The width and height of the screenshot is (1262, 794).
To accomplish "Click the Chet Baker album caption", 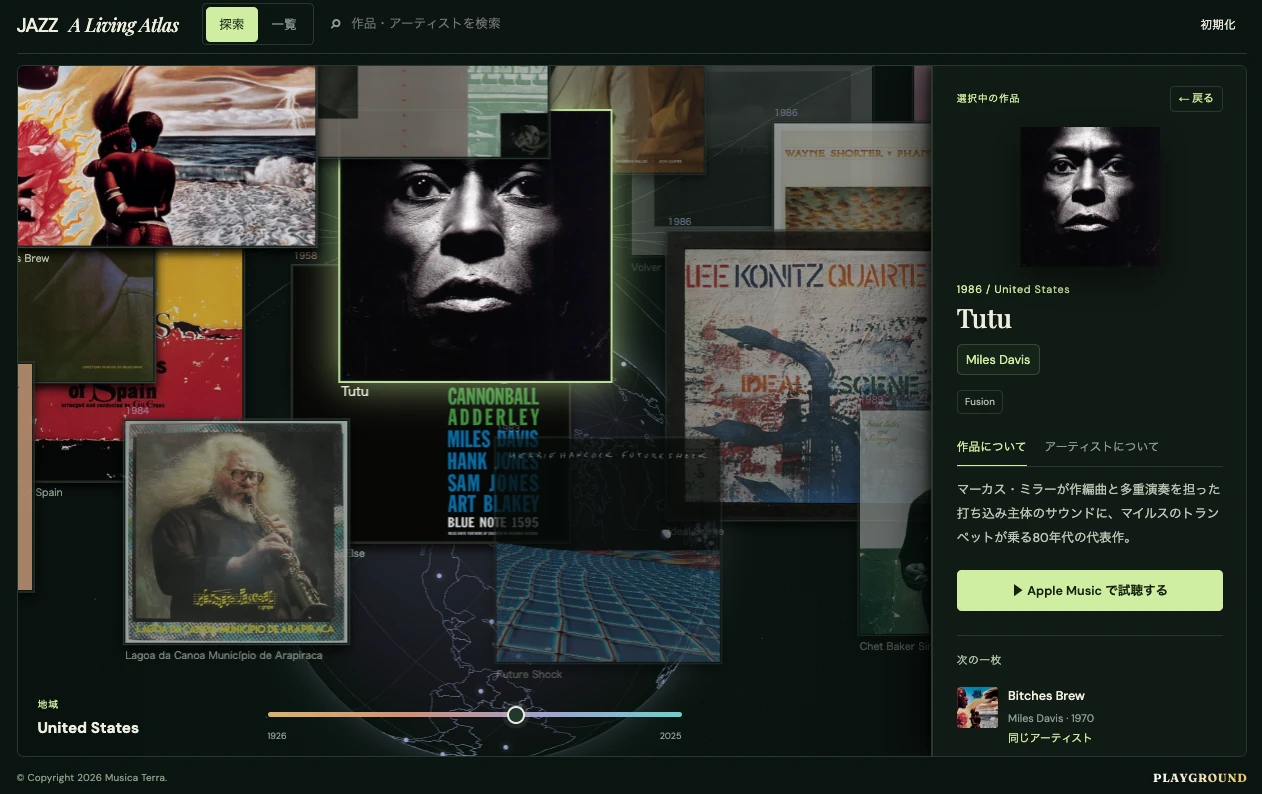I will pos(895,647).
